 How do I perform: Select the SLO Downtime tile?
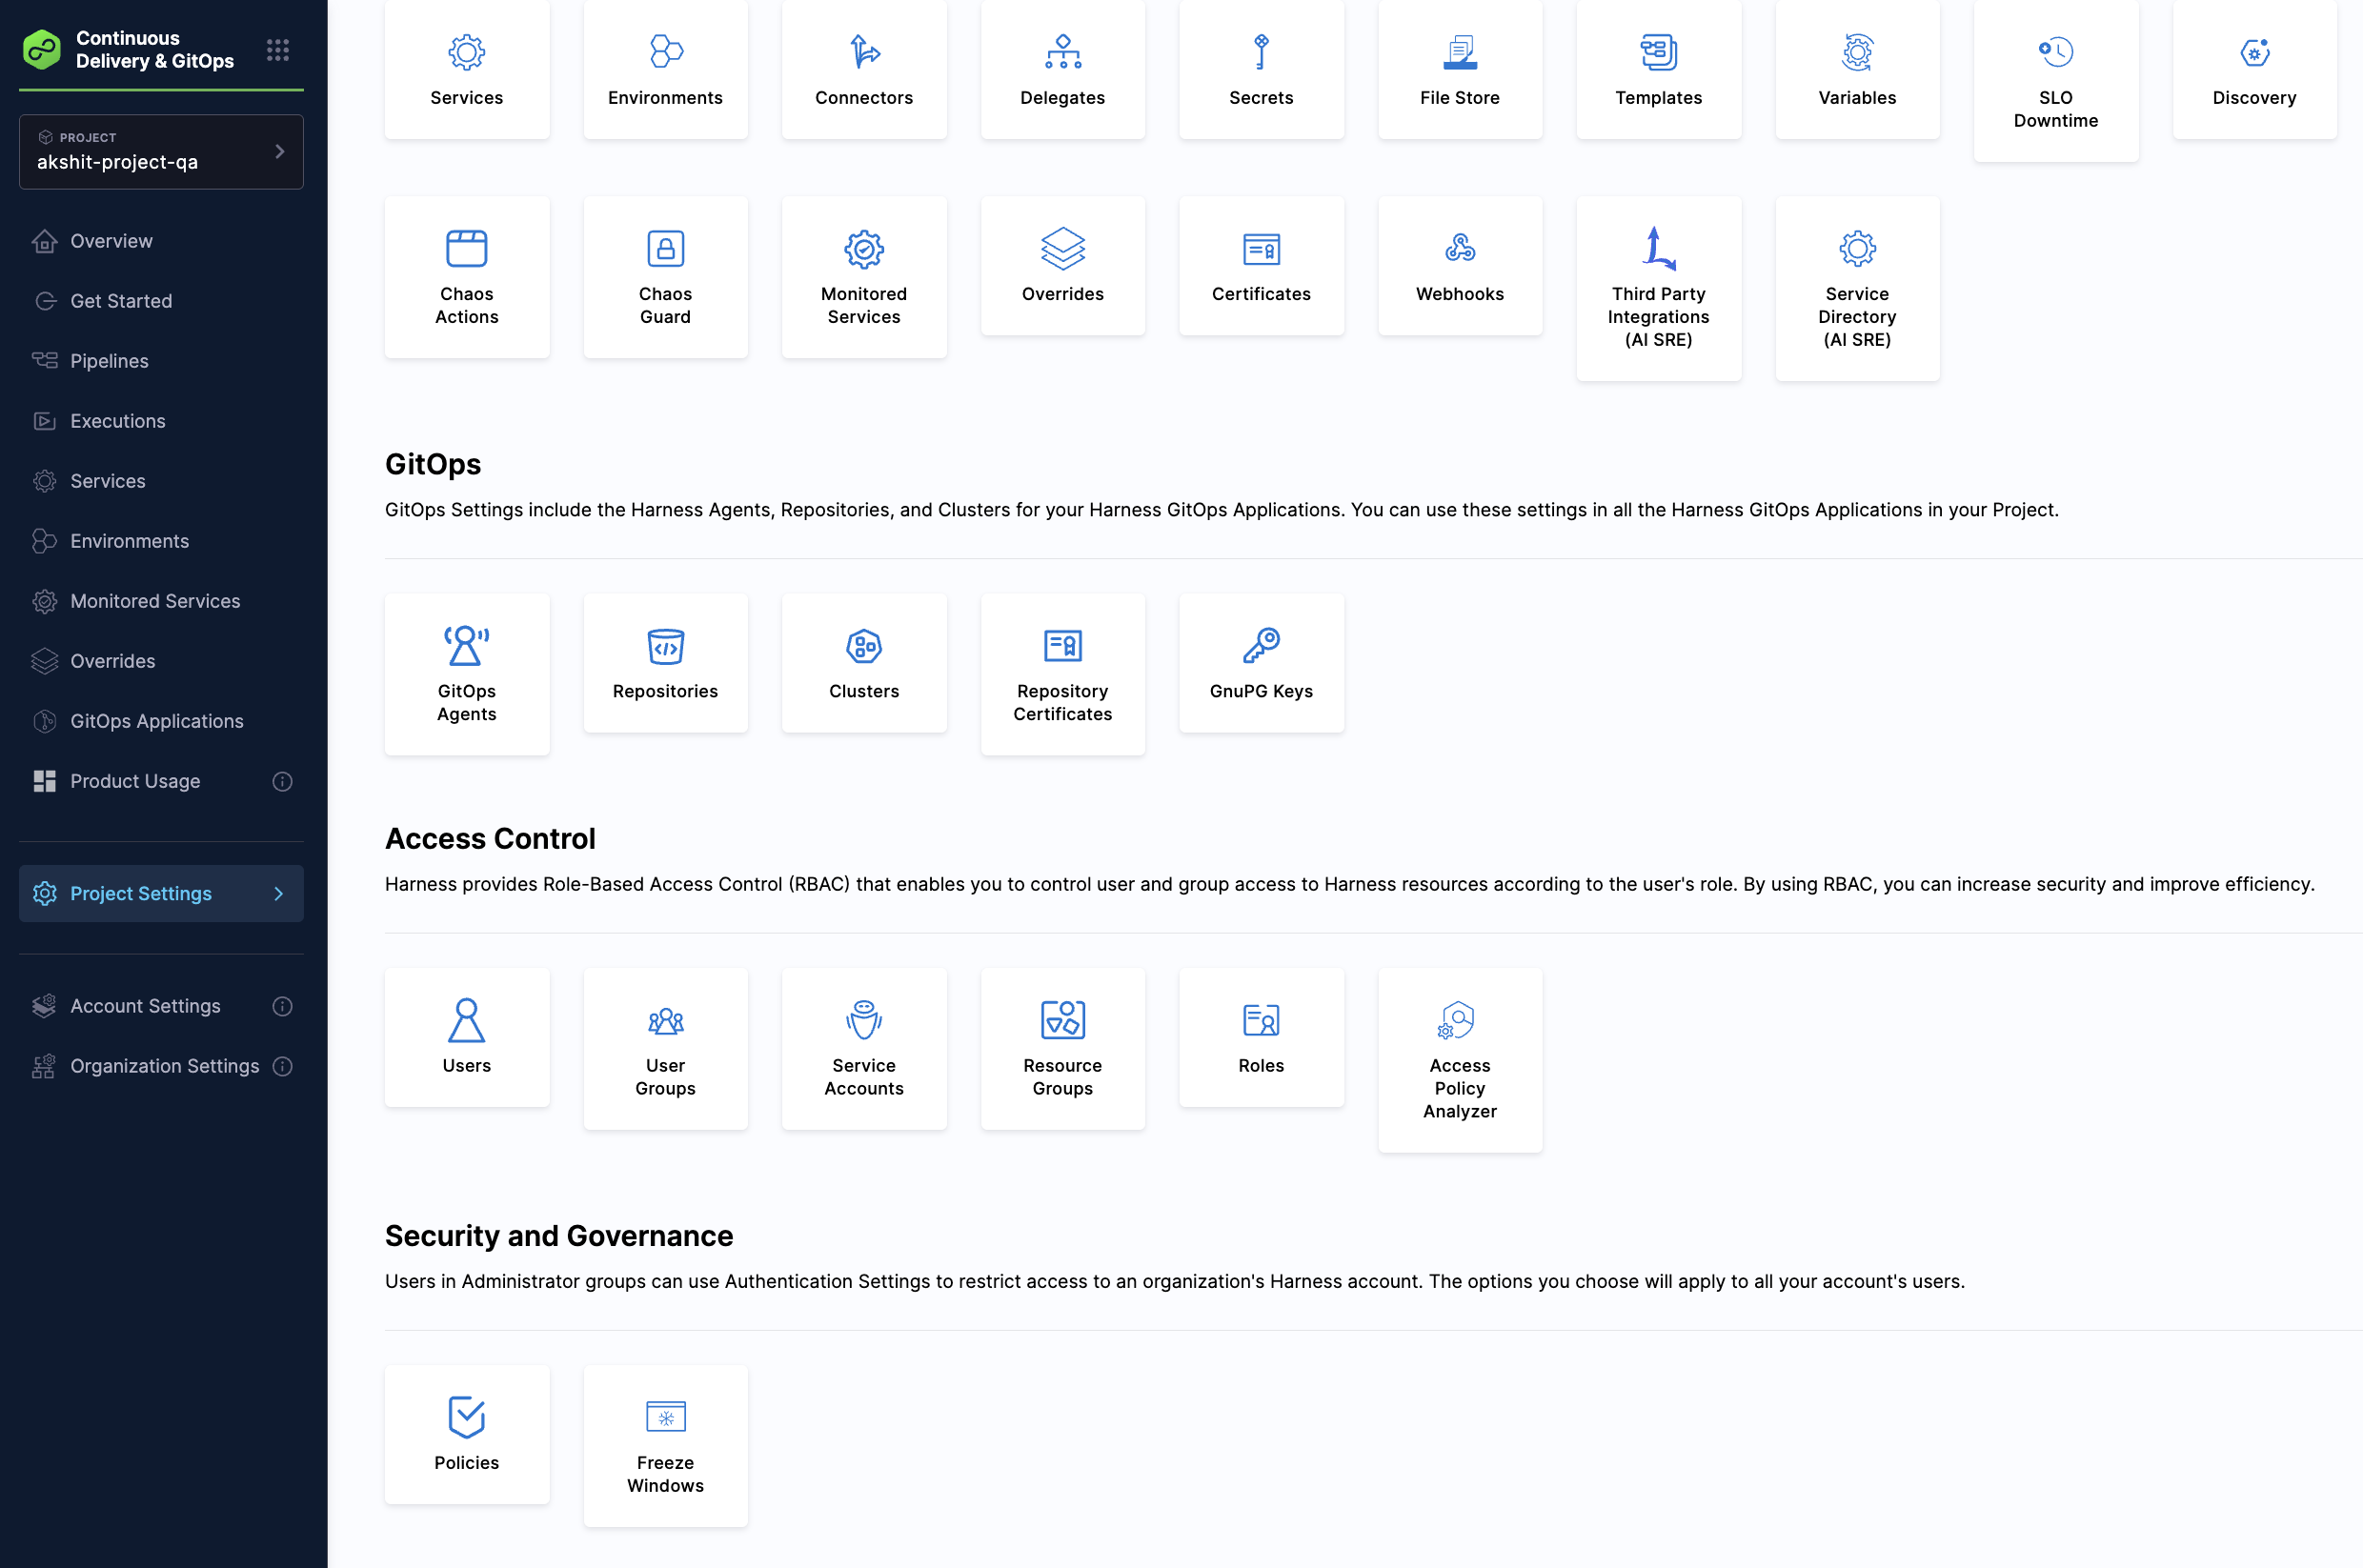pos(2055,80)
